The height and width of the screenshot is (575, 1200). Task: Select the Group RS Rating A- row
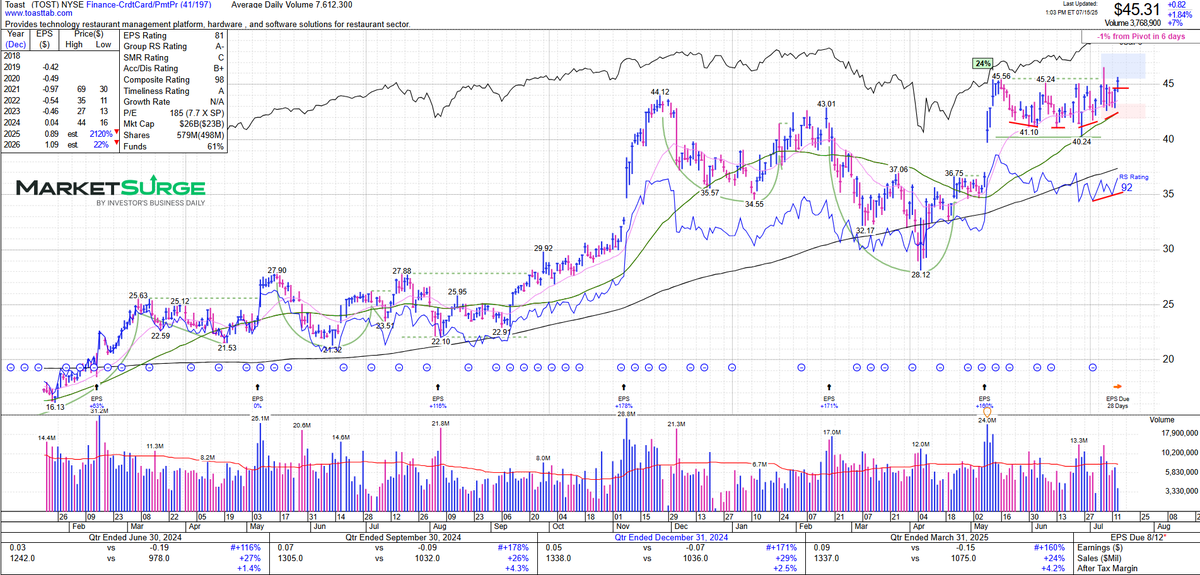175,47
